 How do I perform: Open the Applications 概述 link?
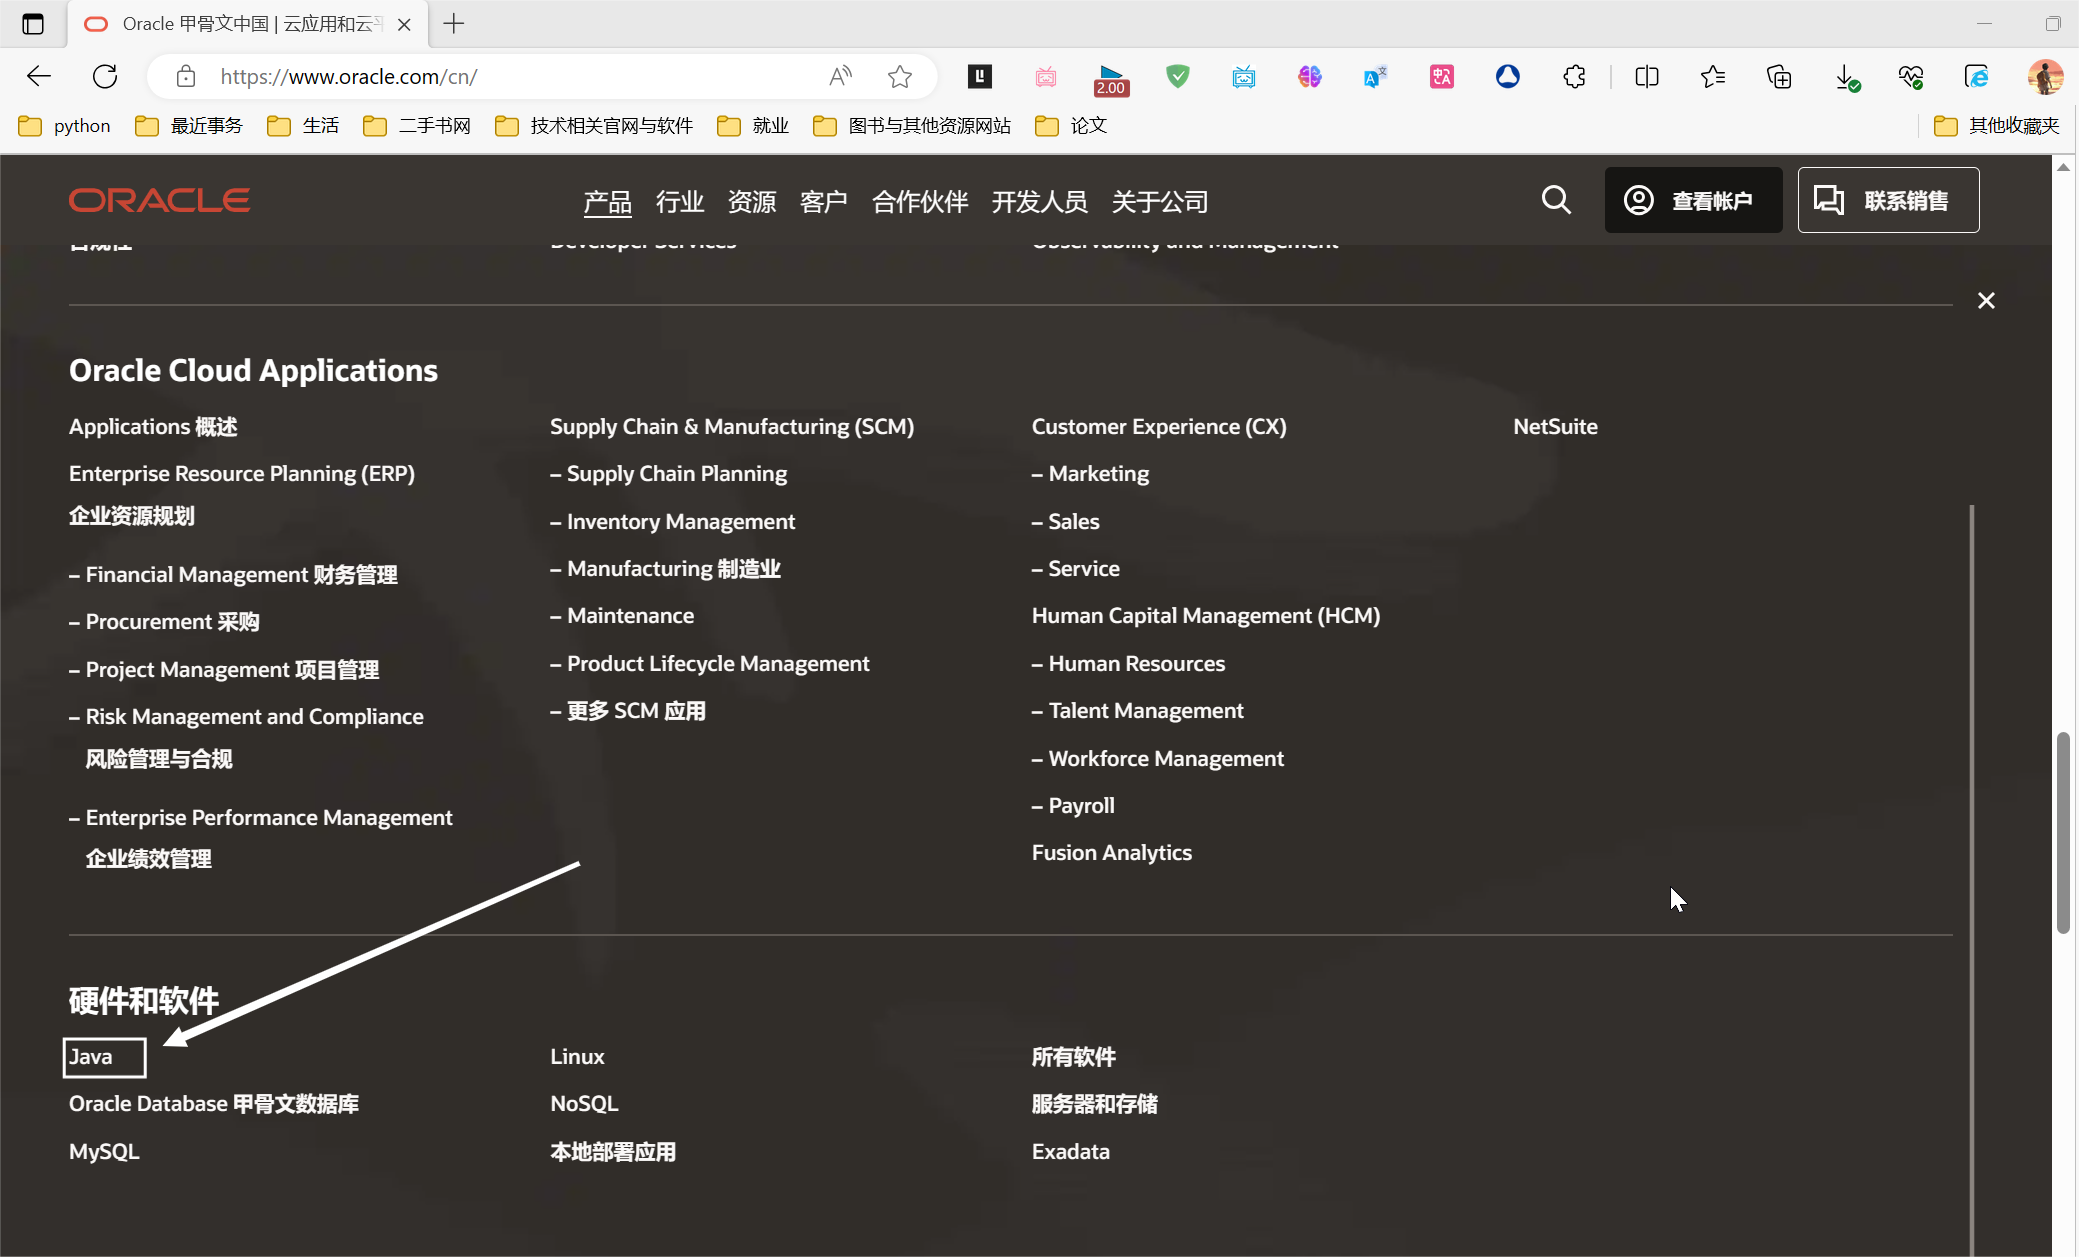153,427
